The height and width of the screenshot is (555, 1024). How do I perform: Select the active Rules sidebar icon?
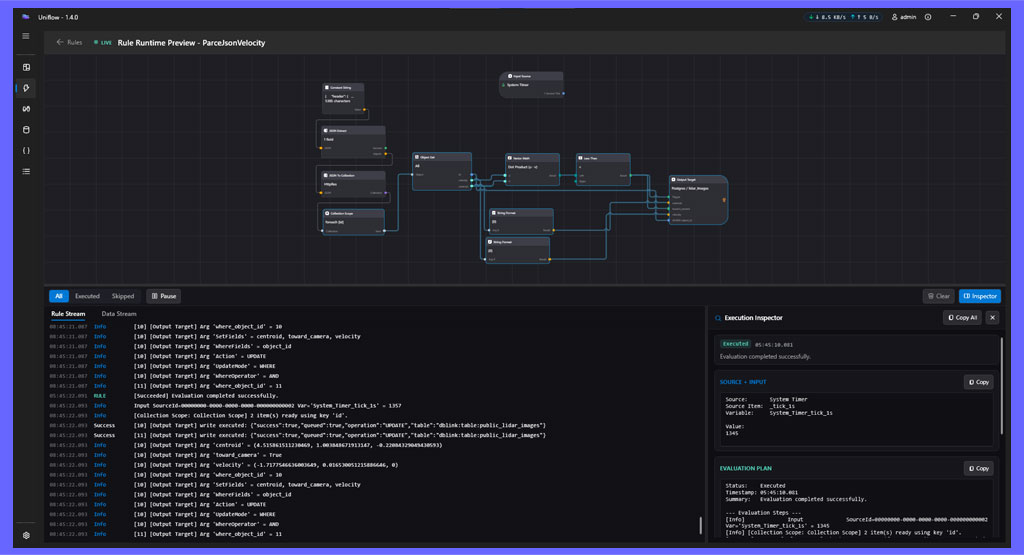26,88
